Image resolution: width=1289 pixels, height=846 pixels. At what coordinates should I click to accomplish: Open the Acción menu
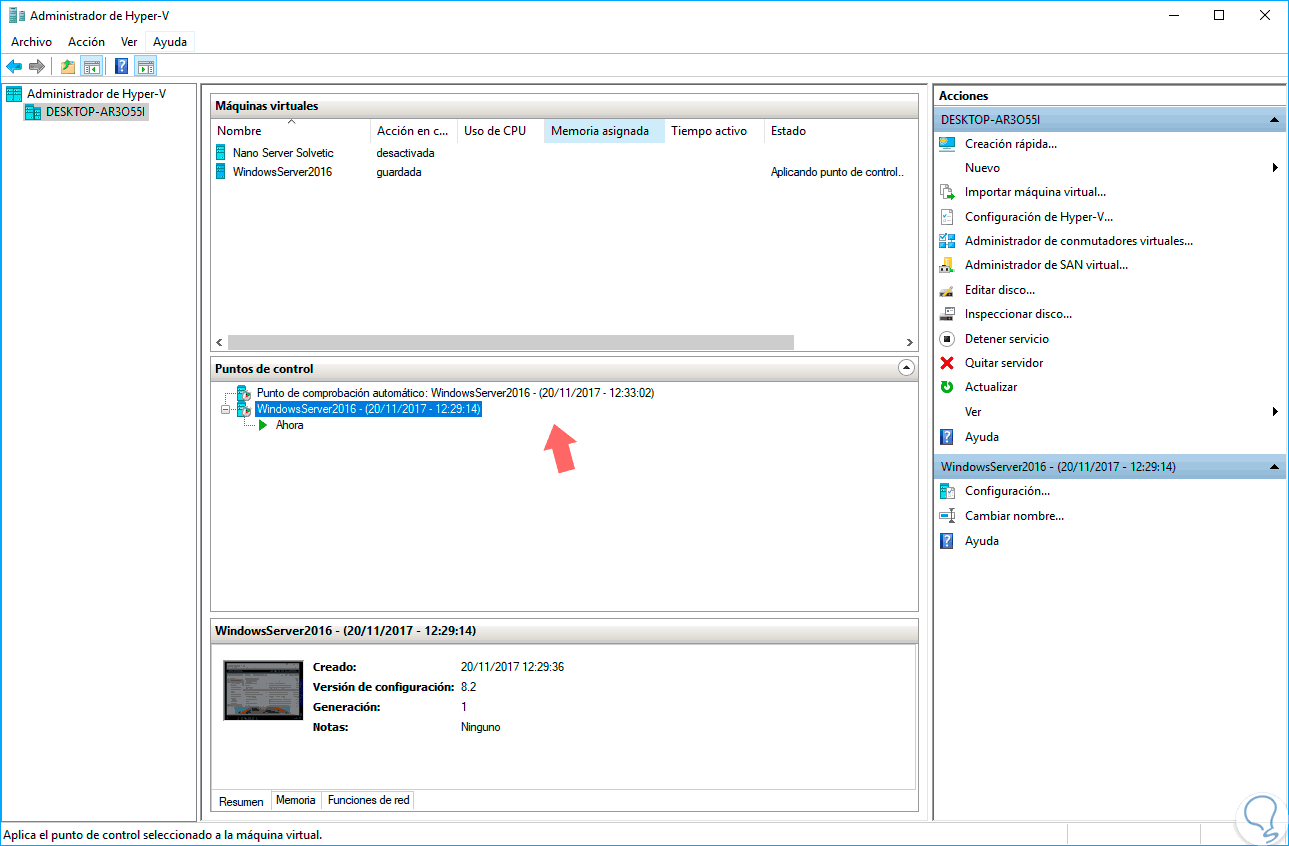(x=86, y=42)
